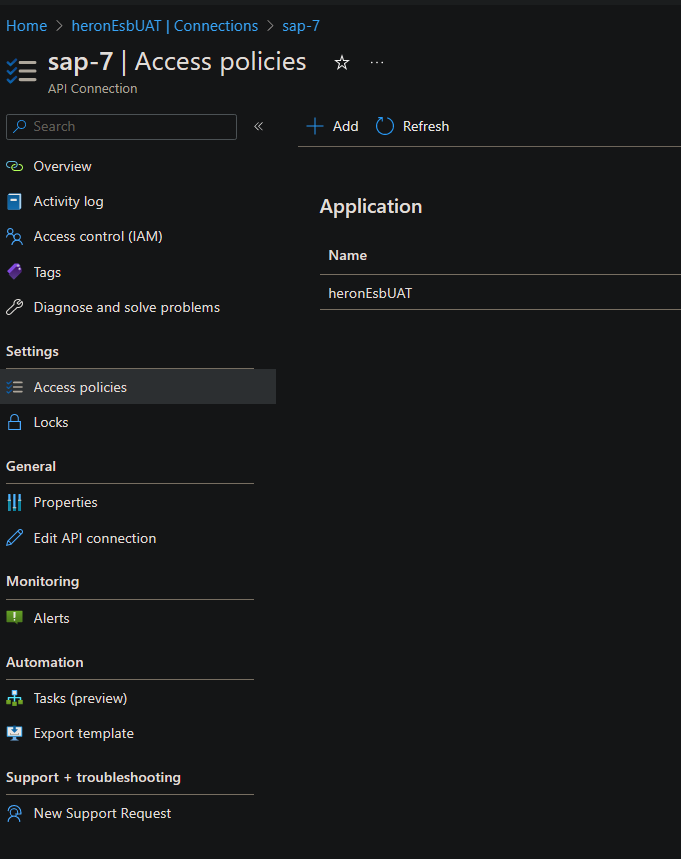Click the Diagnose and solve problems wrench icon
The width and height of the screenshot is (681, 859).
[x=15, y=307]
